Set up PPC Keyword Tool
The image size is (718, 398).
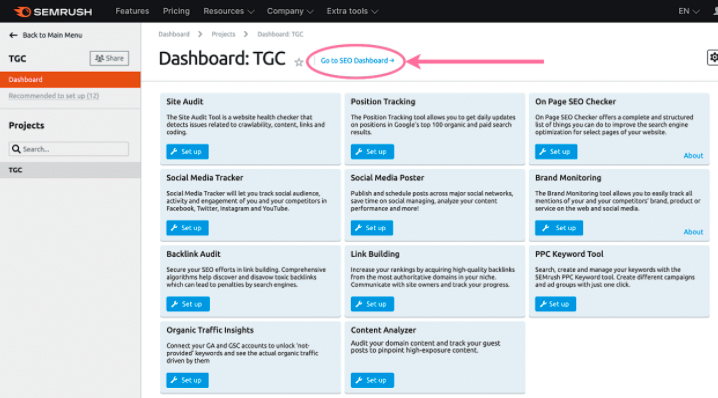pyautogui.click(x=555, y=304)
